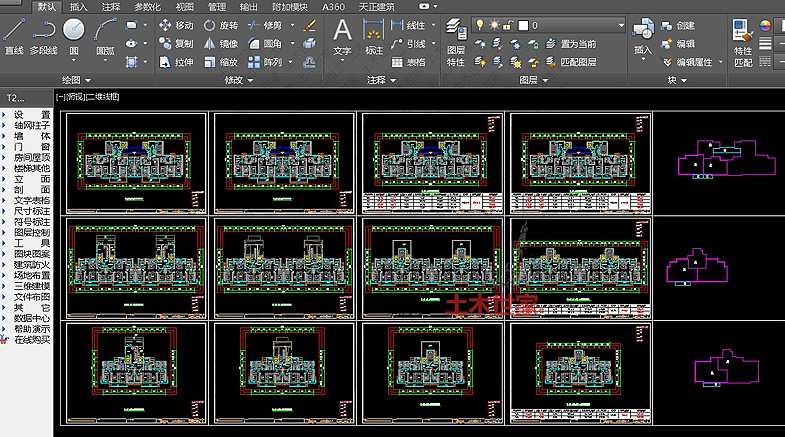The image size is (785, 437).
Task: Open 图层特性 layer properties manager
Action: (456, 42)
